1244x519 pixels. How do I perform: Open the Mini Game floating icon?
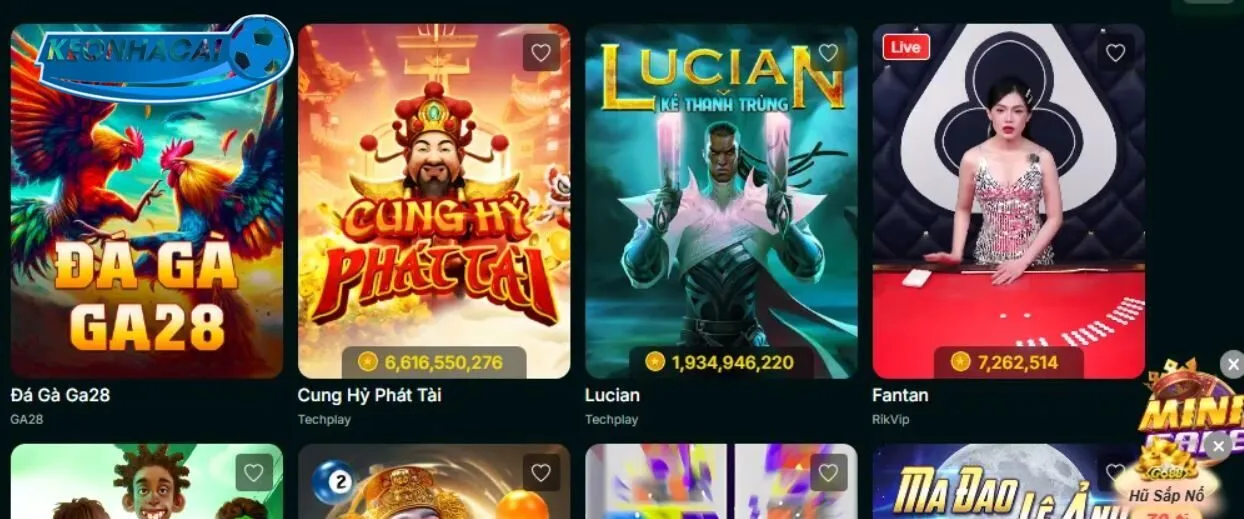[1192, 405]
